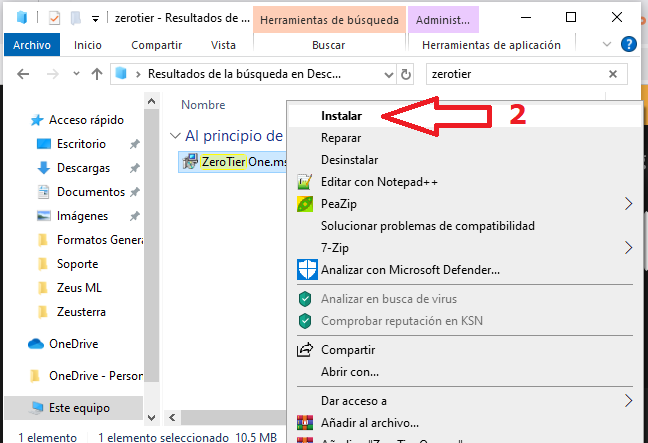This screenshot has height=443, width=648.
Task: Click the Microsoft Defender shield icon
Action: coord(307,269)
